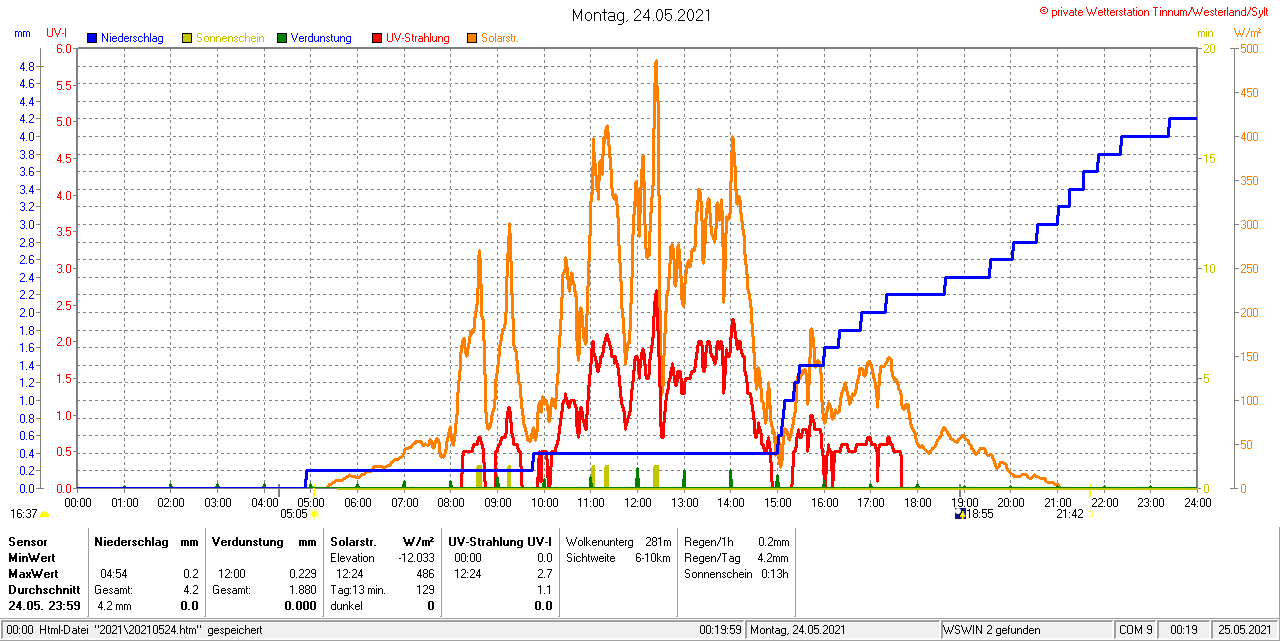Viewport: 1280px width, 641px height.
Task: Select the Niederschlag legend label
Action: [132, 38]
